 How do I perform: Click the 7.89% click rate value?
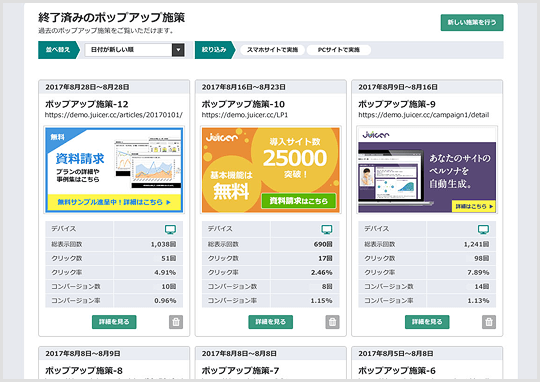[478, 272]
